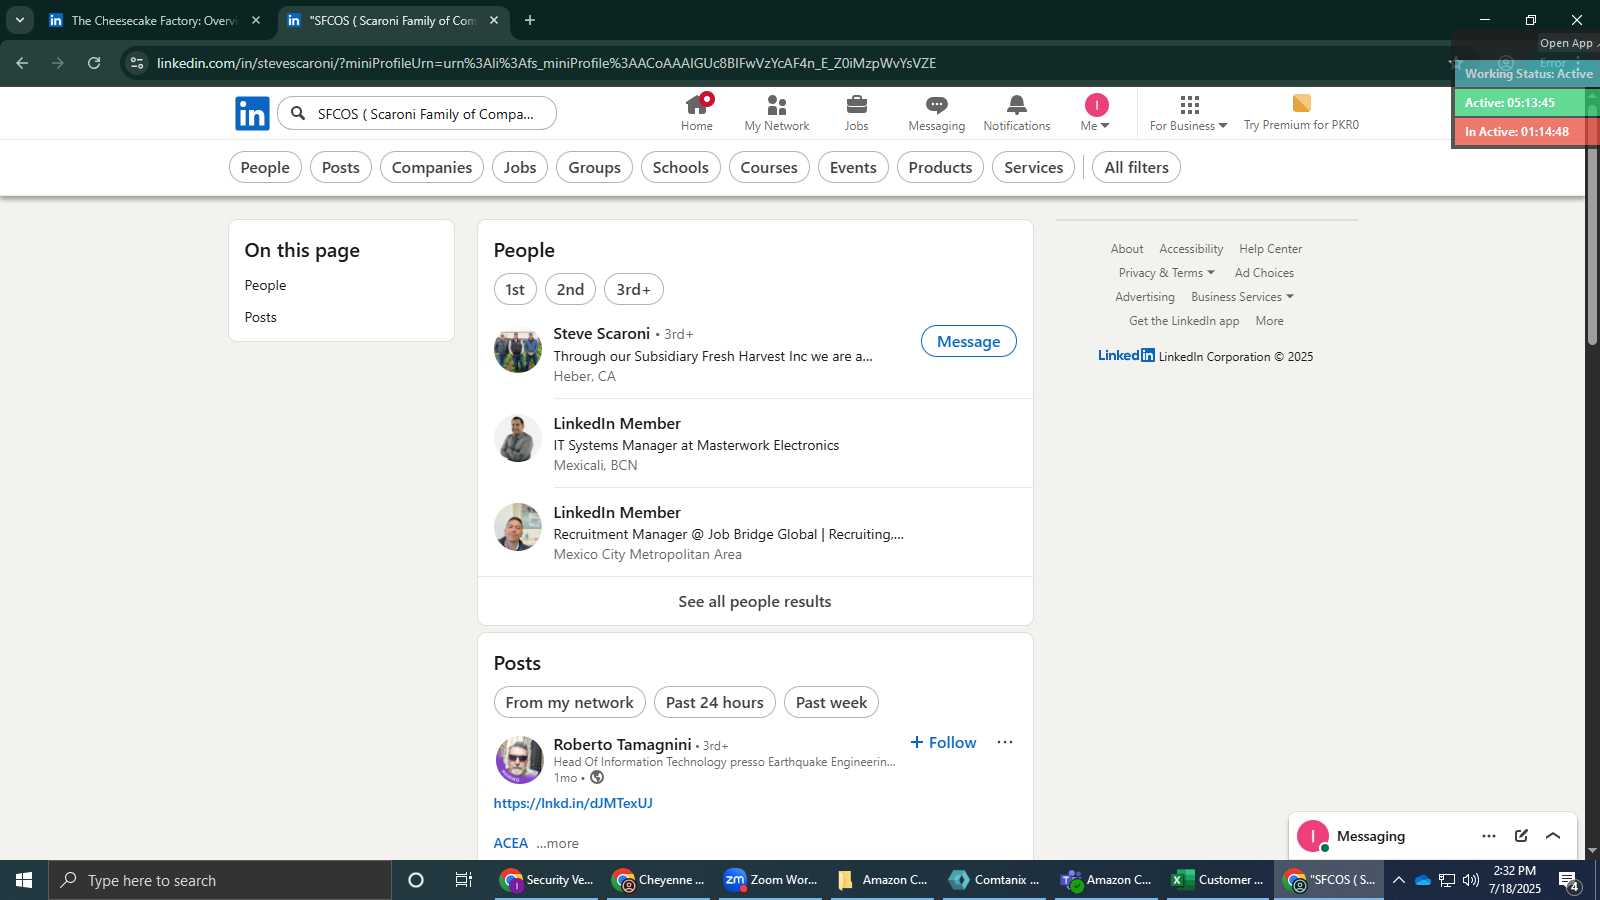Screen dimensions: 1600x900
Task: Focus the LinkedIn search field
Action: [417, 113]
